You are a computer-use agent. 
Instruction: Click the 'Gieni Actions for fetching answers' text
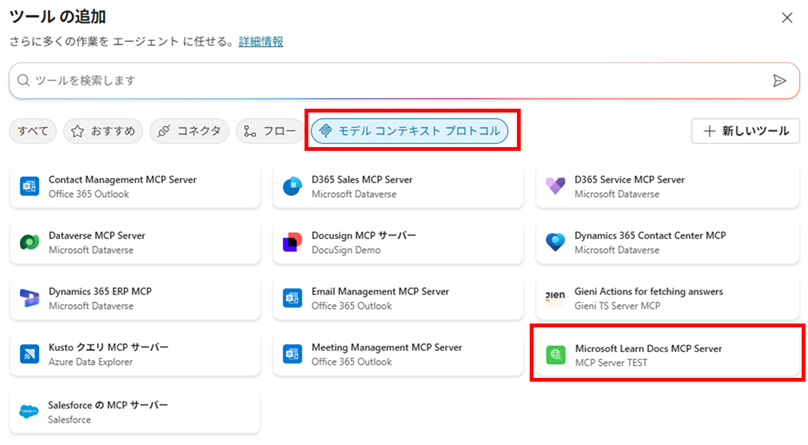[x=649, y=292]
